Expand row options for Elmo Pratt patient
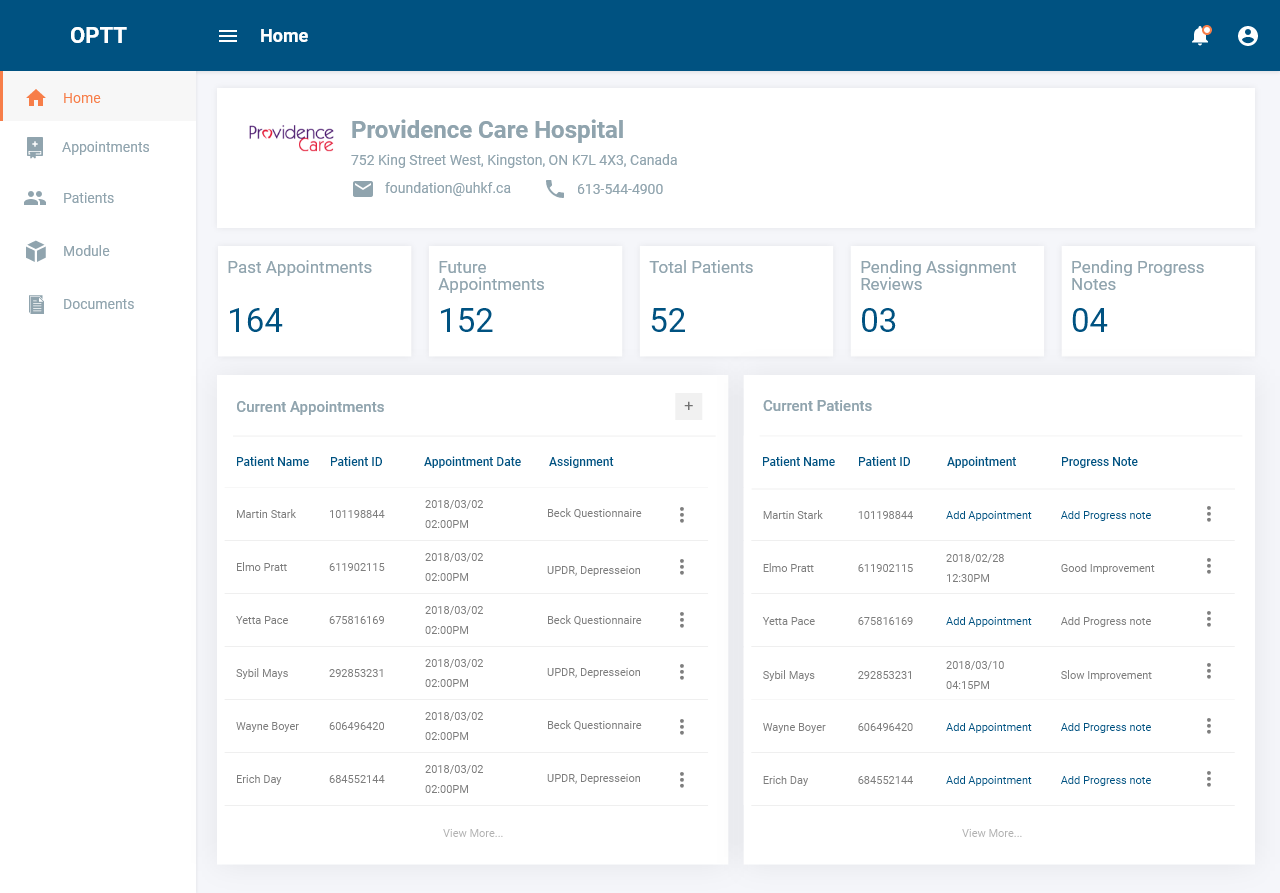The width and height of the screenshot is (1280, 893). point(1208,567)
